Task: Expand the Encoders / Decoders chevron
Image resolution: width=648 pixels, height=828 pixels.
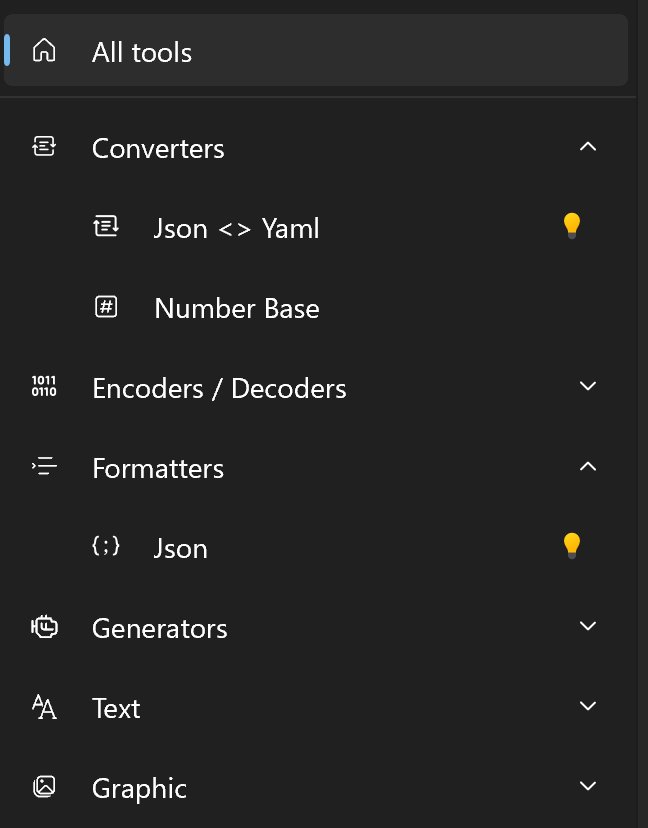Action: pos(588,387)
